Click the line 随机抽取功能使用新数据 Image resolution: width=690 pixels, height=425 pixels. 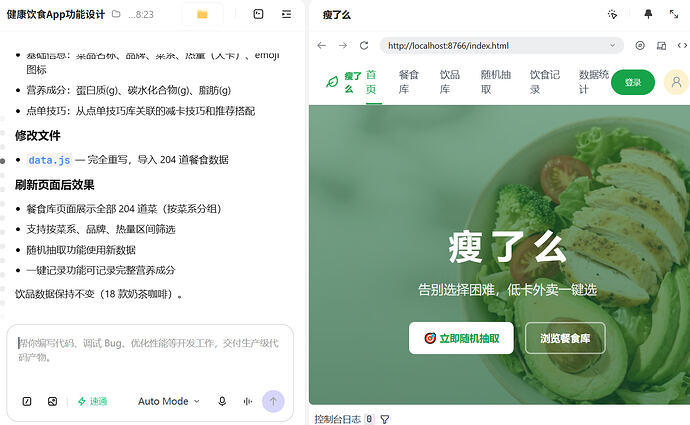(81, 249)
